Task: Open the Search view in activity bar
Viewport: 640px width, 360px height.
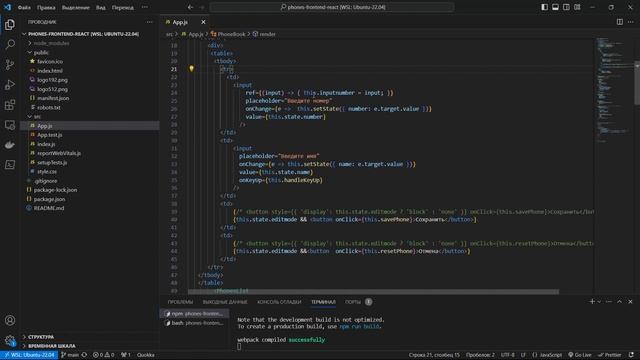Action: pyautogui.click(x=10, y=44)
